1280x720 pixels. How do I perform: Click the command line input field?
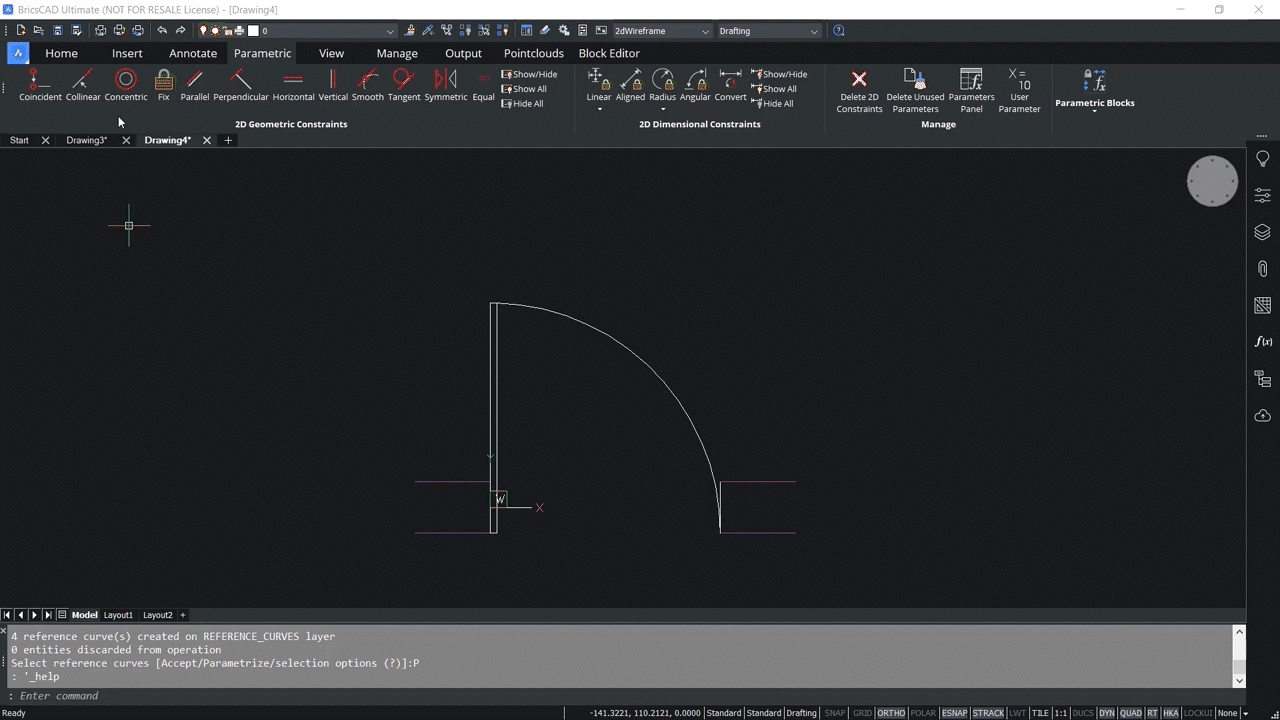coord(620,696)
